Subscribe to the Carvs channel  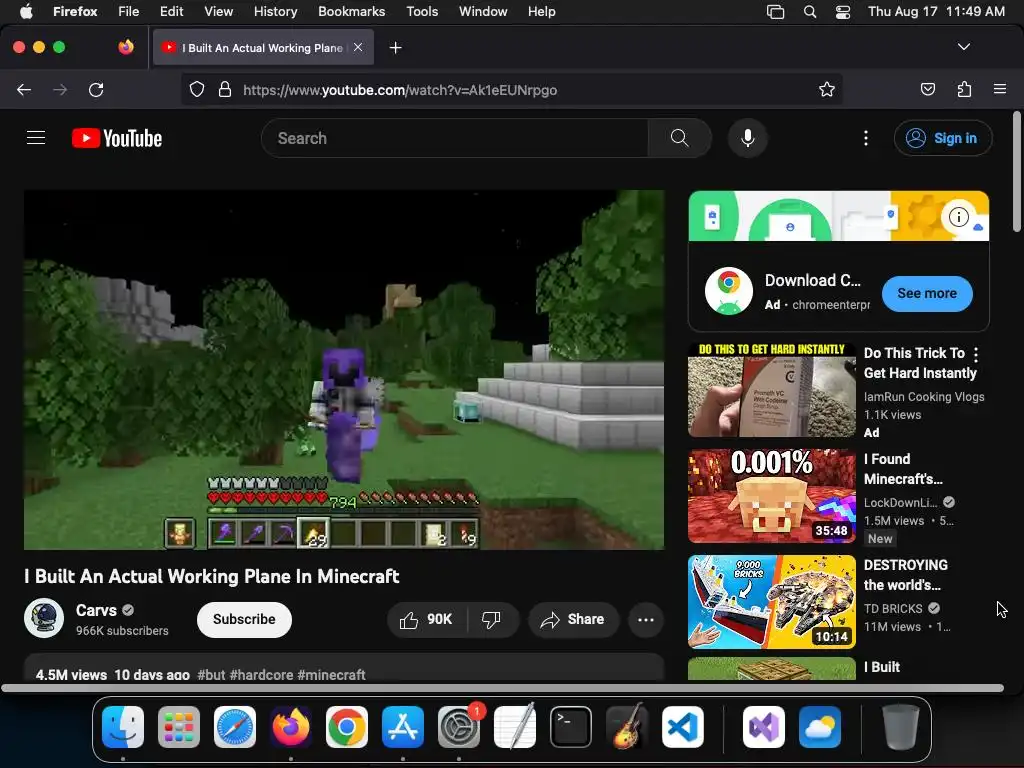244,619
